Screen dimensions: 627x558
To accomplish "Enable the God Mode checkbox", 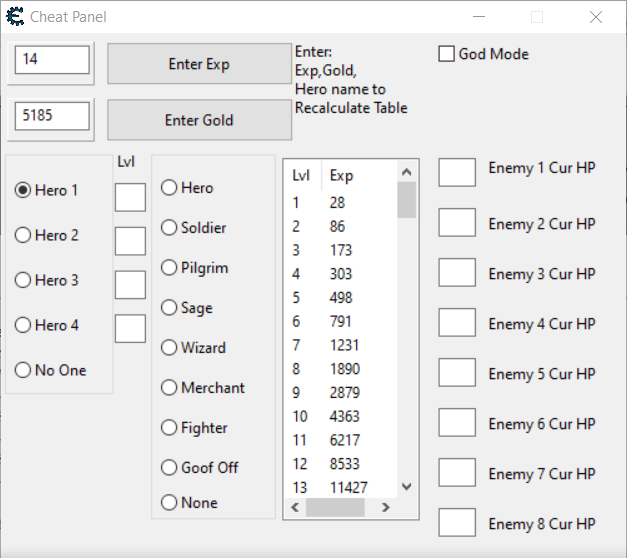I will coord(447,54).
